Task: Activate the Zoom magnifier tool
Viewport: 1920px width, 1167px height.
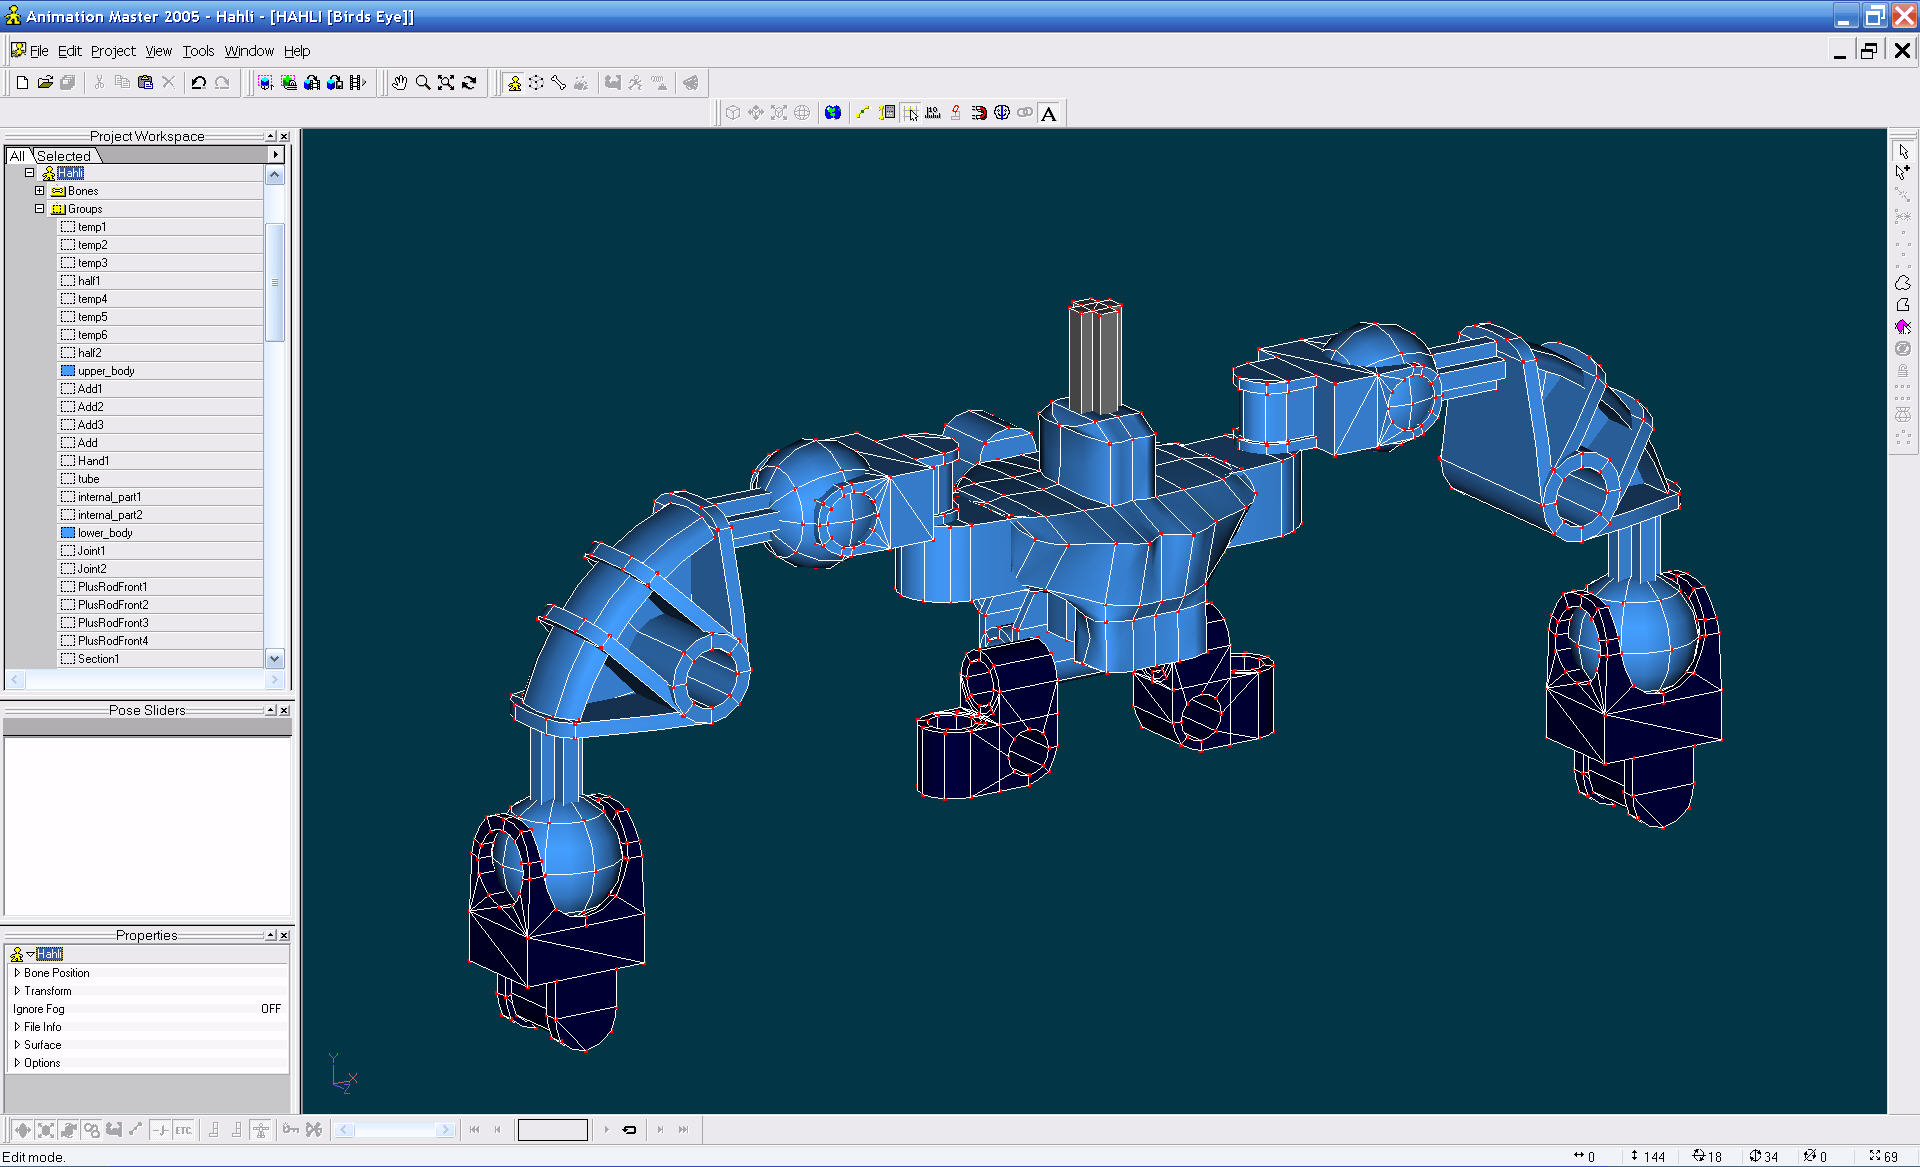Action: tap(423, 83)
